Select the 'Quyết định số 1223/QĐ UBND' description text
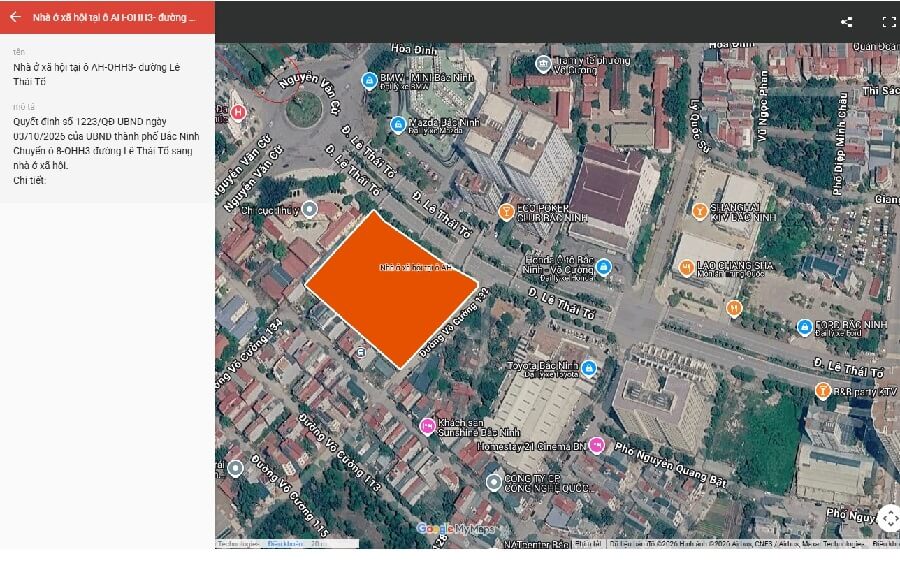Screen dimensions: 900x563 [x=106, y=143]
